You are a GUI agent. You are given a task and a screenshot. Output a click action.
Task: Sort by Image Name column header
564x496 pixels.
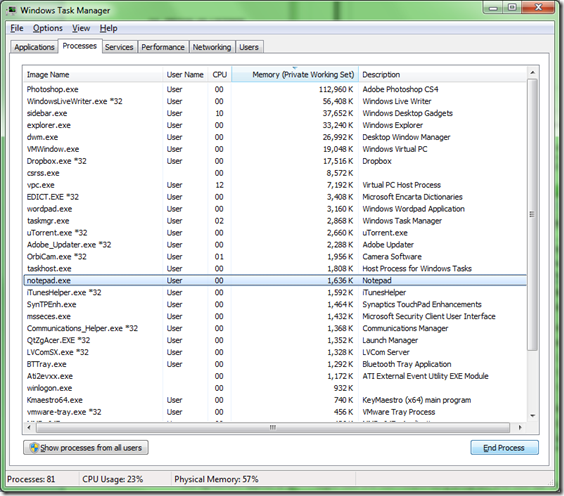(x=92, y=74)
